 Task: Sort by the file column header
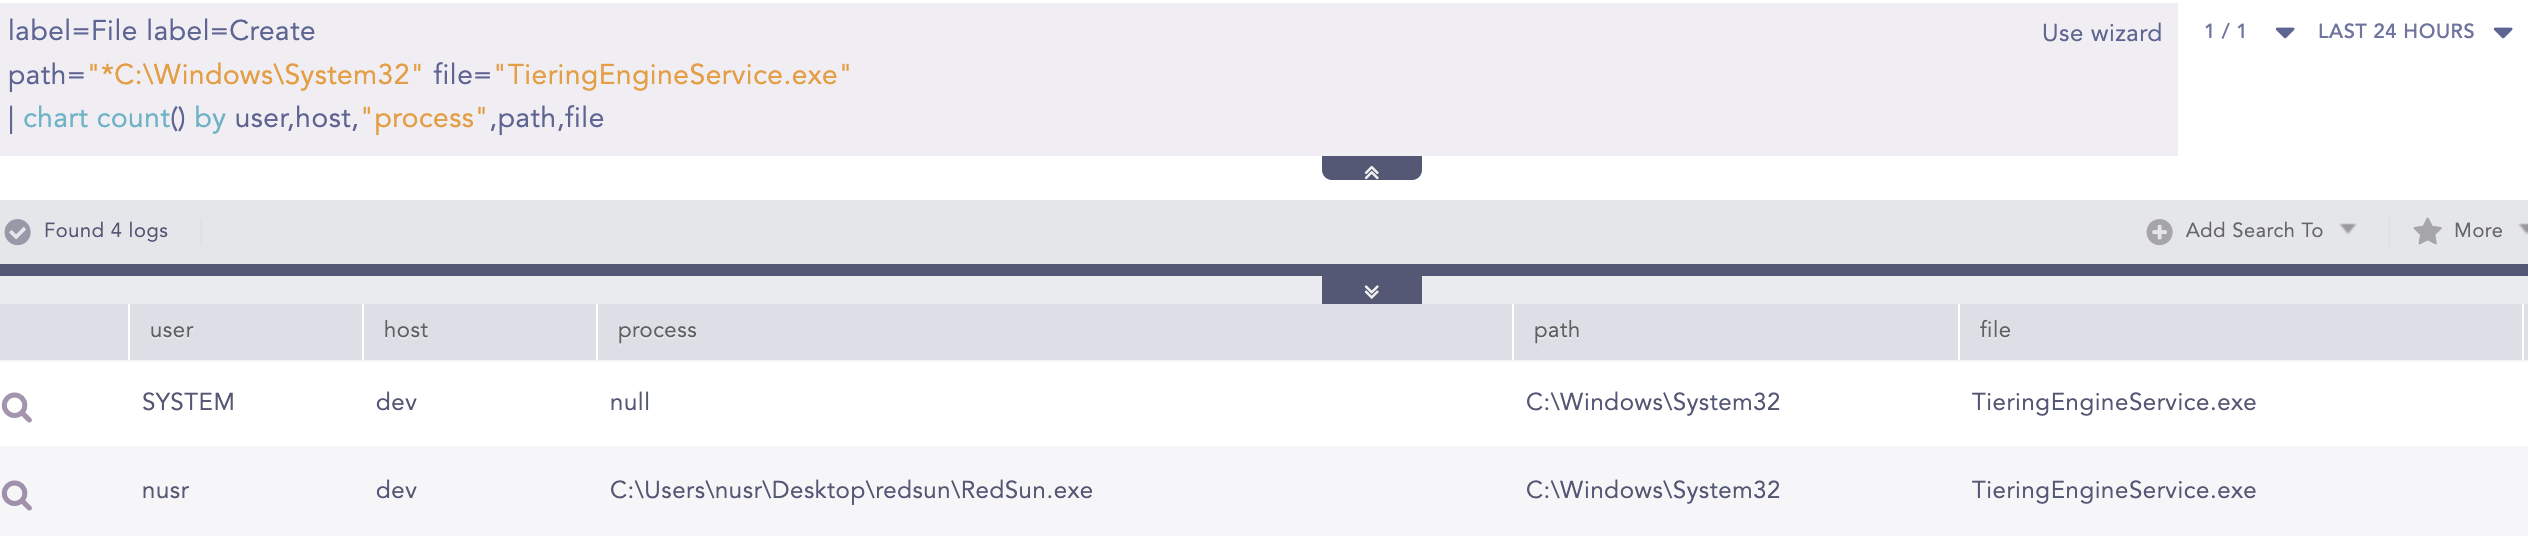[x=1995, y=330]
